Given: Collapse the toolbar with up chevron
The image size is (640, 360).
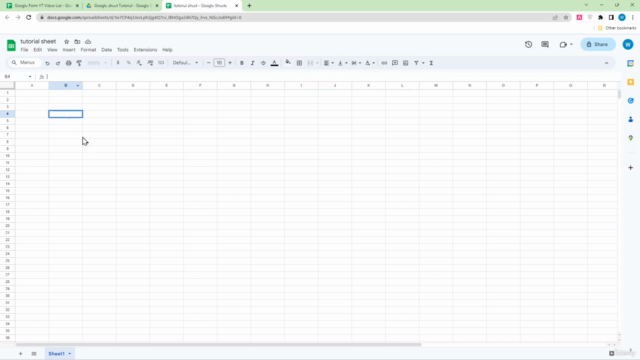Looking at the screenshot, I should pos(607,63).
